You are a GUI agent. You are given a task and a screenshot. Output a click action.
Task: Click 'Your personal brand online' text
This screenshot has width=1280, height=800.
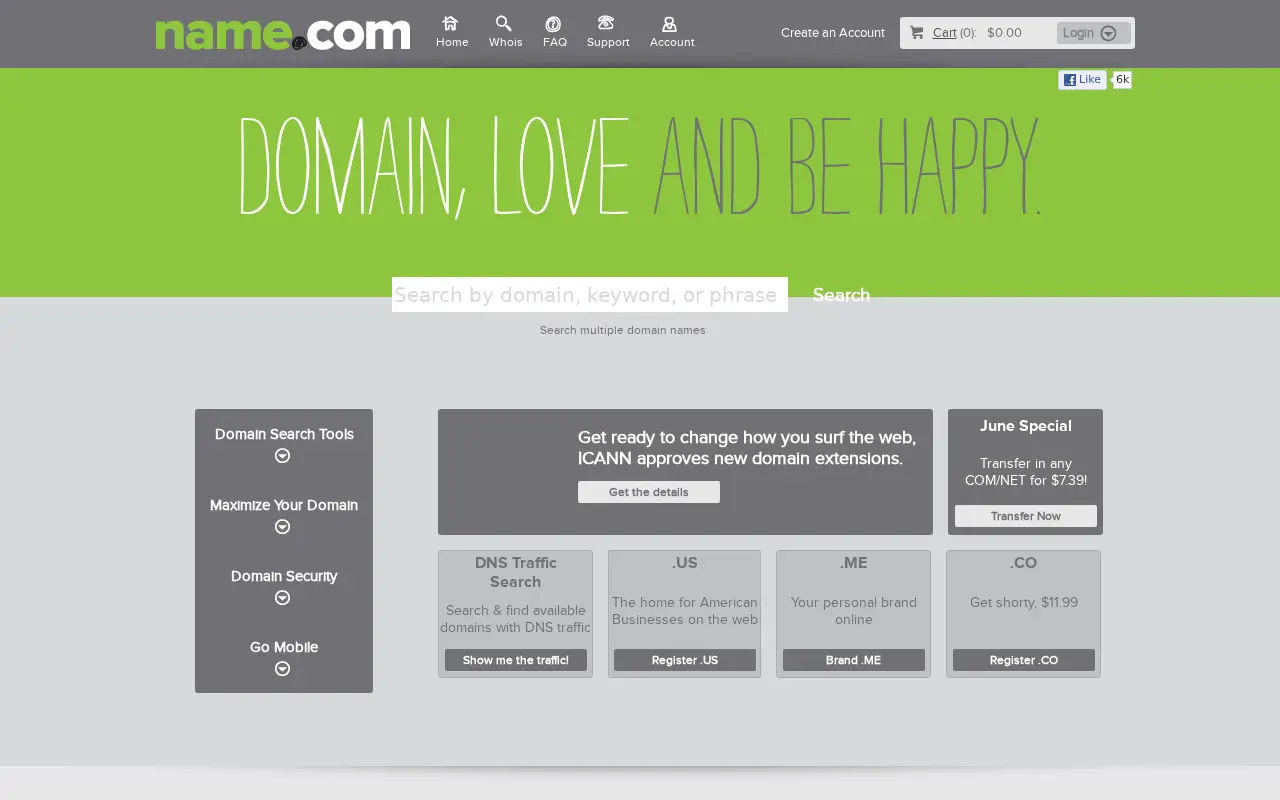click(x=854, y=611)
